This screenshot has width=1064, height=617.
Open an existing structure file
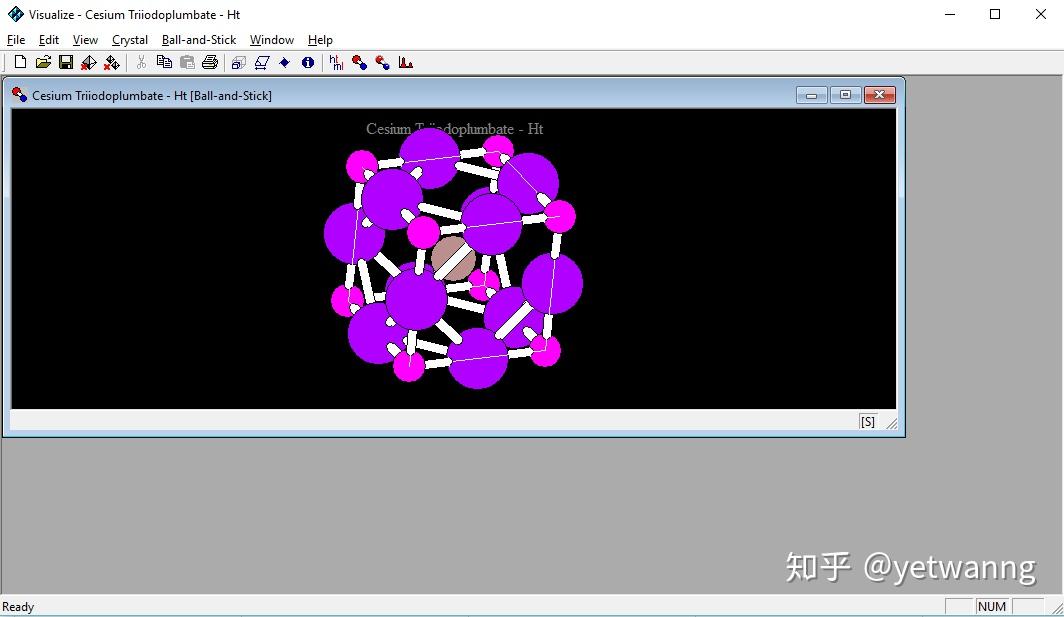(x=43, y=62)
